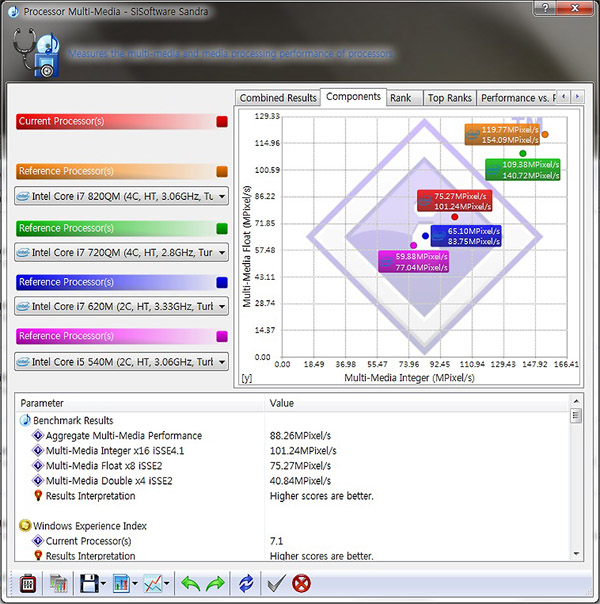Click the red 75.27MPixel/s chart label

[x=454, y=201]
